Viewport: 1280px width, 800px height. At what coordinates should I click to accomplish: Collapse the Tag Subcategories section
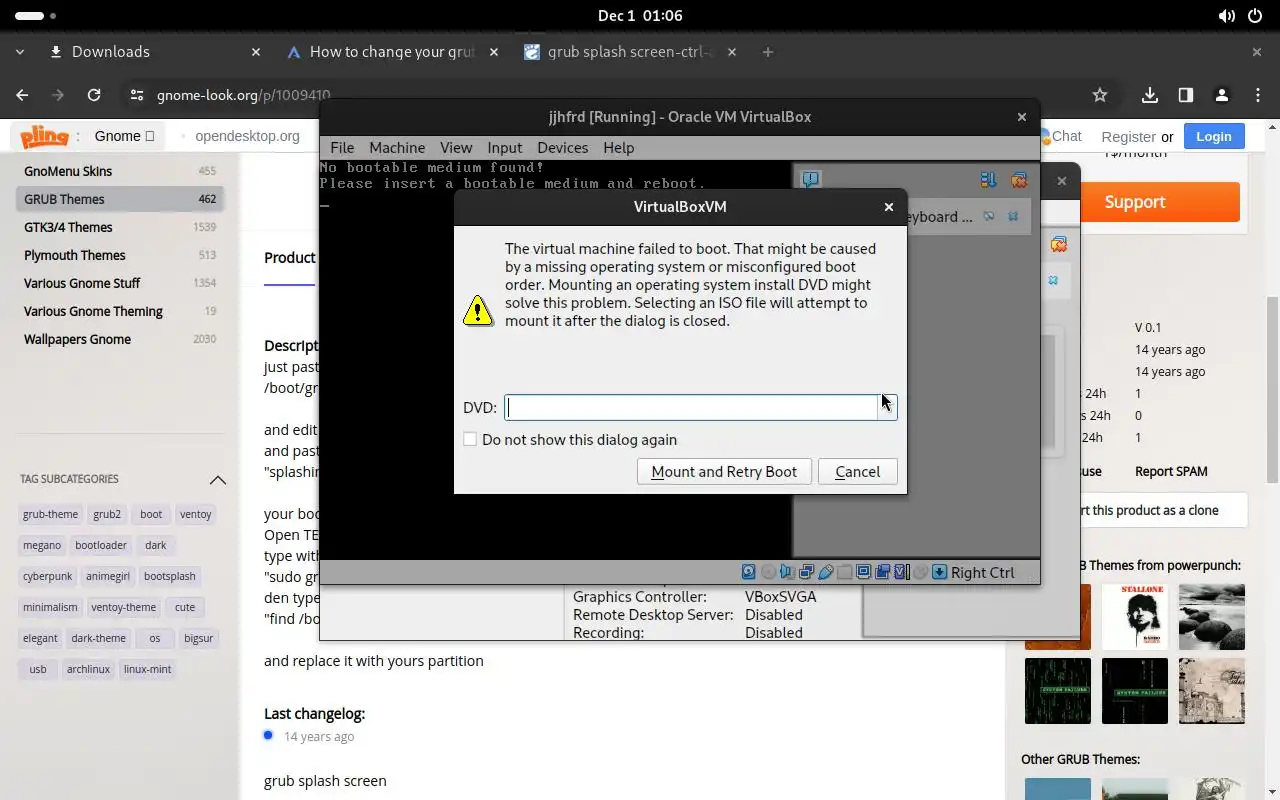tap(217, 479)
